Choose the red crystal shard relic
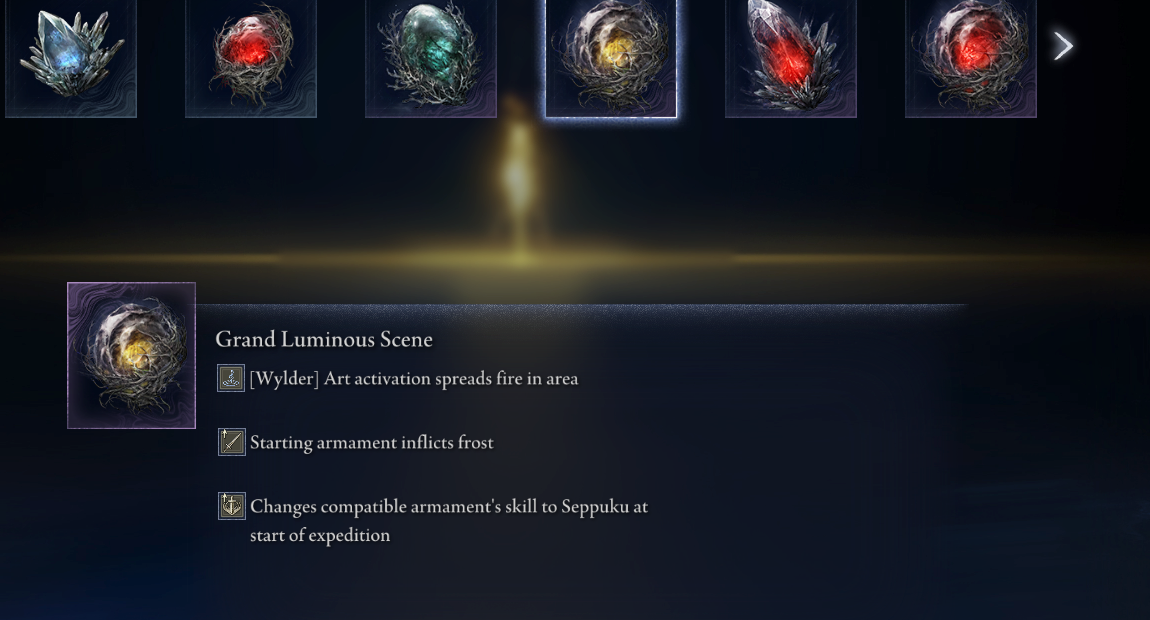1150x620 pixels. click(x=791, y=59)
